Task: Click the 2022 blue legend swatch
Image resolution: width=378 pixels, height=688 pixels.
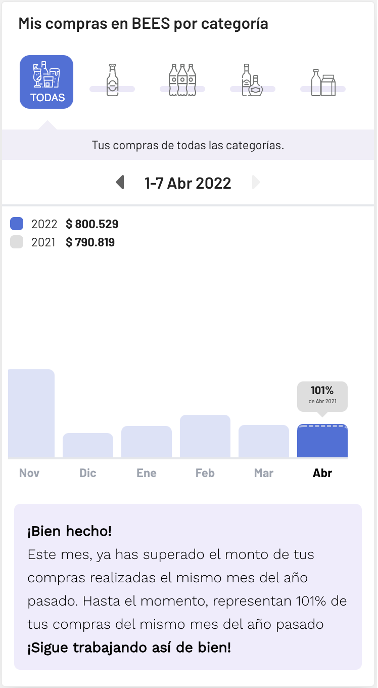Action: point(16,224)
